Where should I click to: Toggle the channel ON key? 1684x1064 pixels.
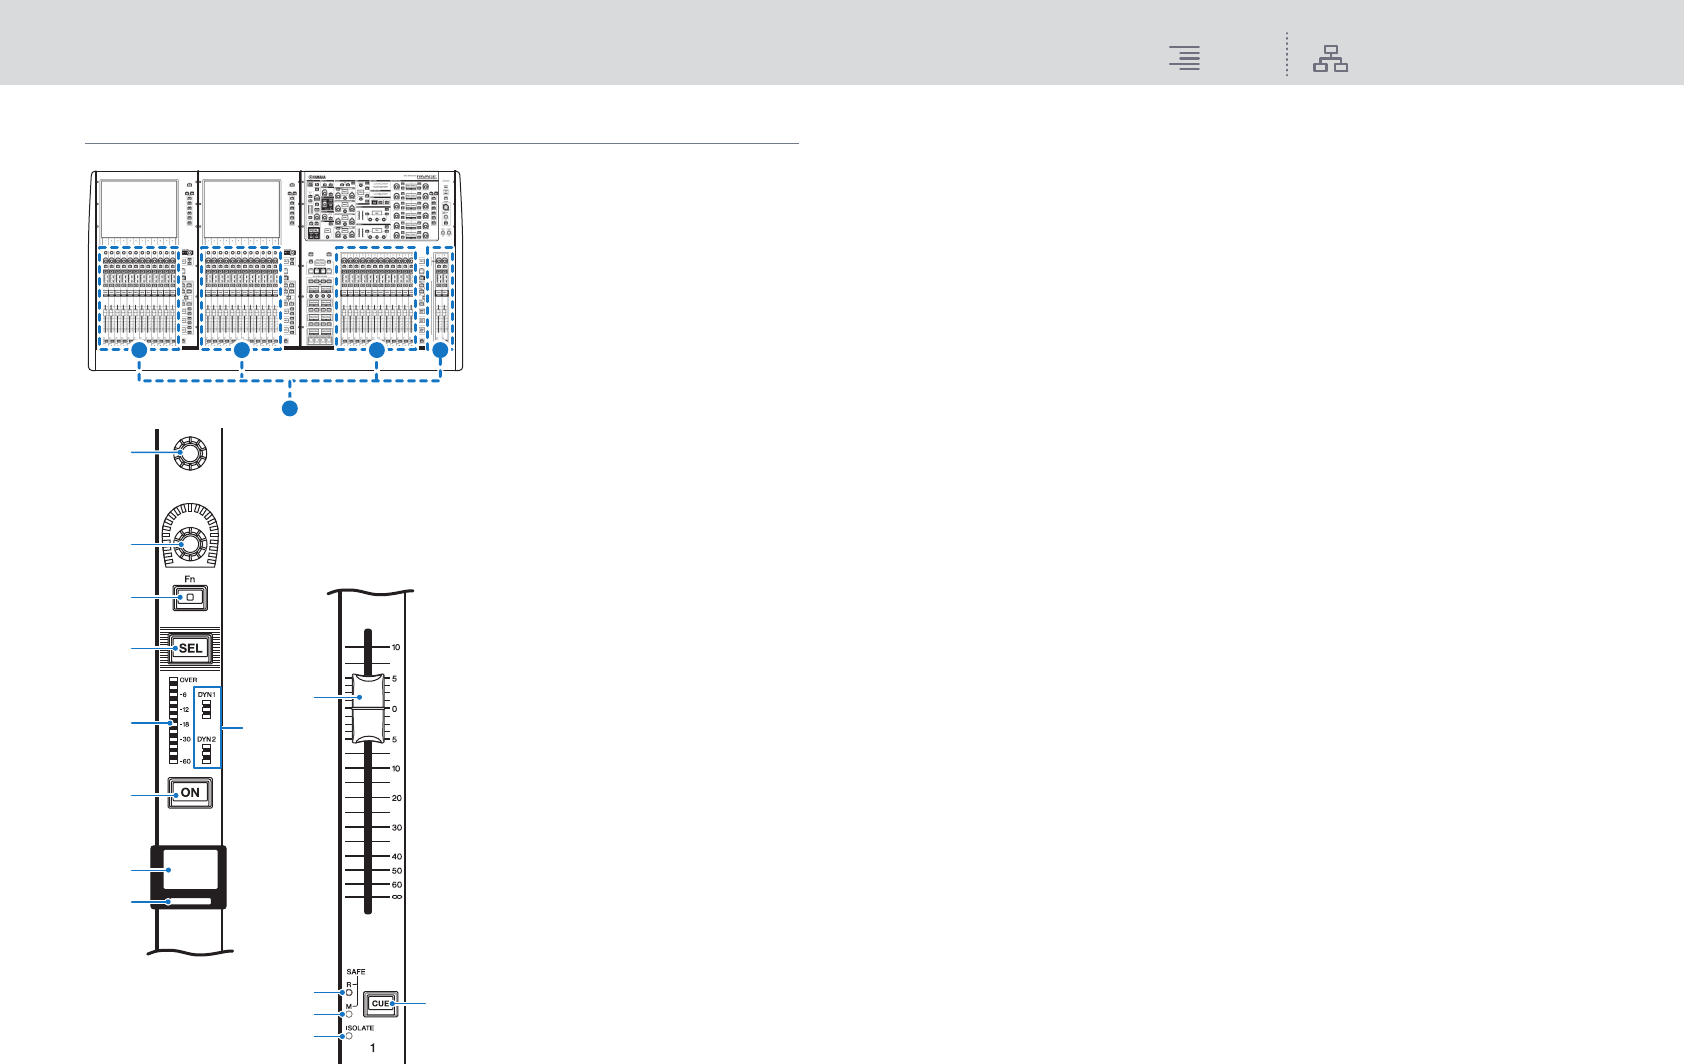[190, 792]
